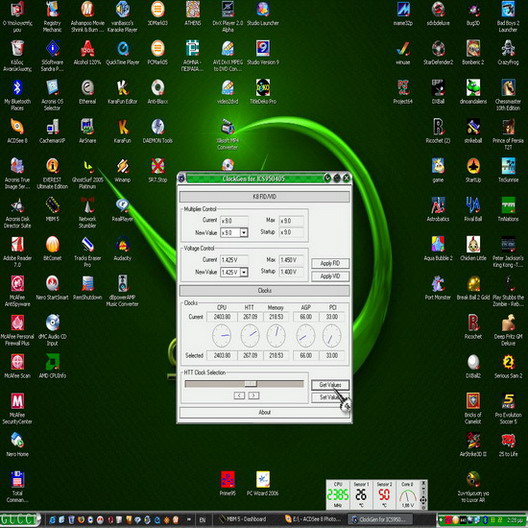Open the Crazyfrog desktop icon

click(508, 53)
